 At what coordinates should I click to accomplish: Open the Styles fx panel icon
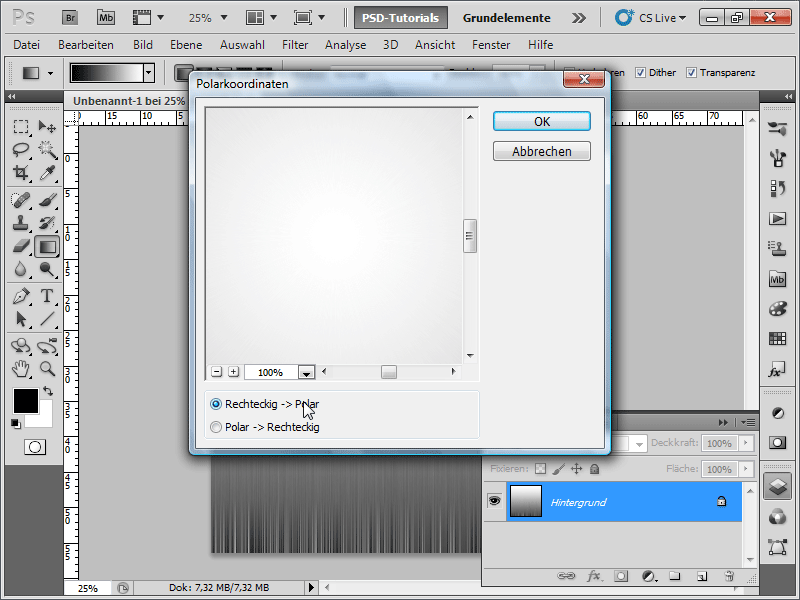tap(777, 370)
